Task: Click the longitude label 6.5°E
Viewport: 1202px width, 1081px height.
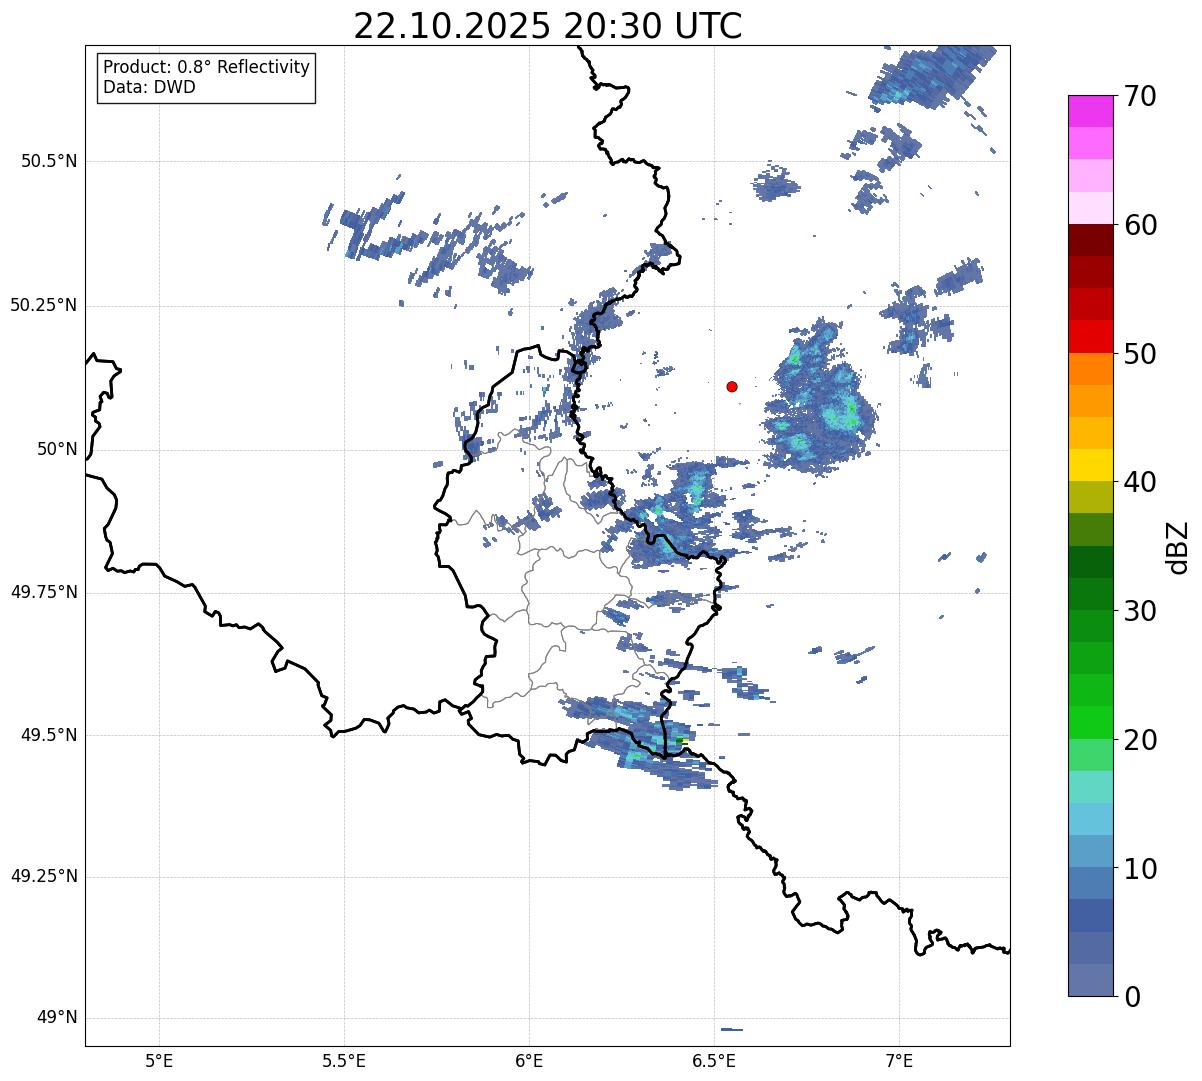Action: click(x=714, y=1060)
